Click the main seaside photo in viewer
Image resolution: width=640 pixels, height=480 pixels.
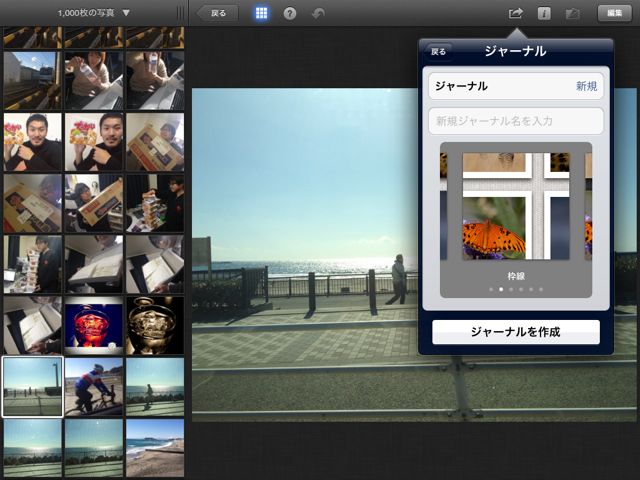[x=305, y=255]
